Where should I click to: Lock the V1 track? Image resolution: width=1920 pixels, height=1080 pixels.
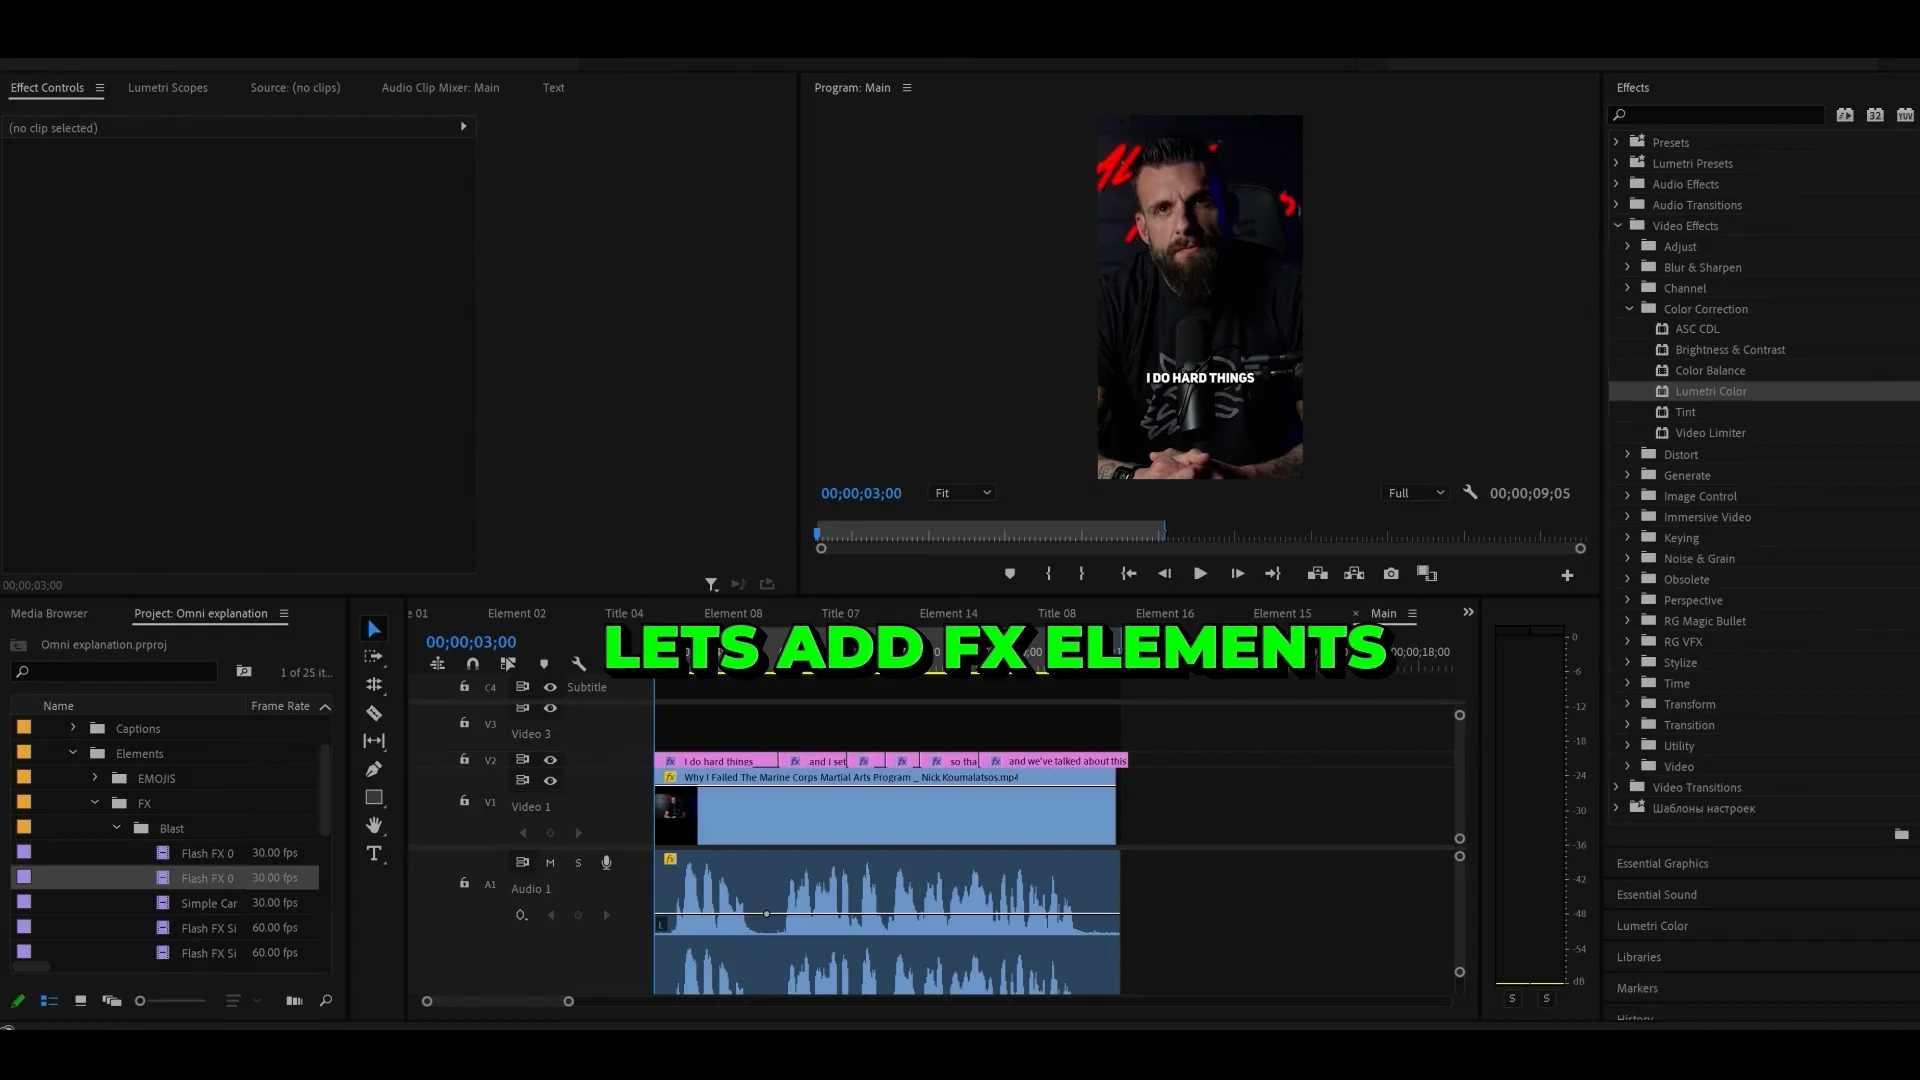464,801
